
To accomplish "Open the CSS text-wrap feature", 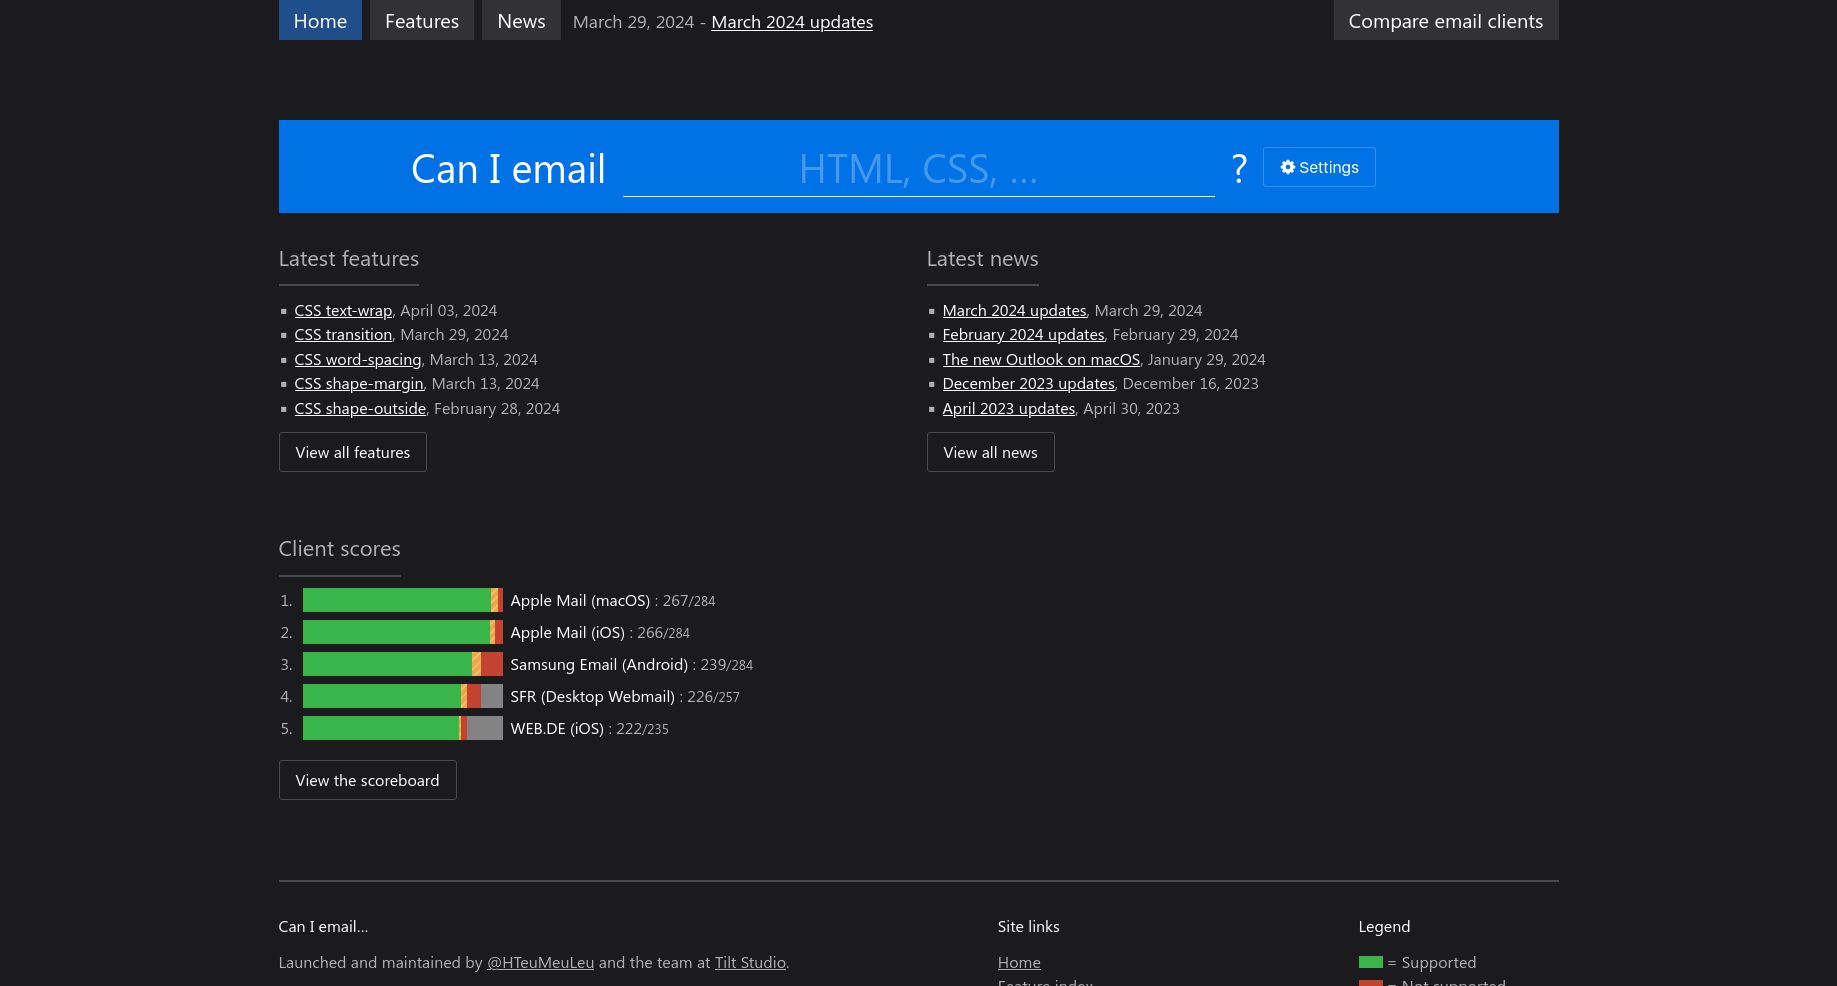I will [x=343, y=310].
